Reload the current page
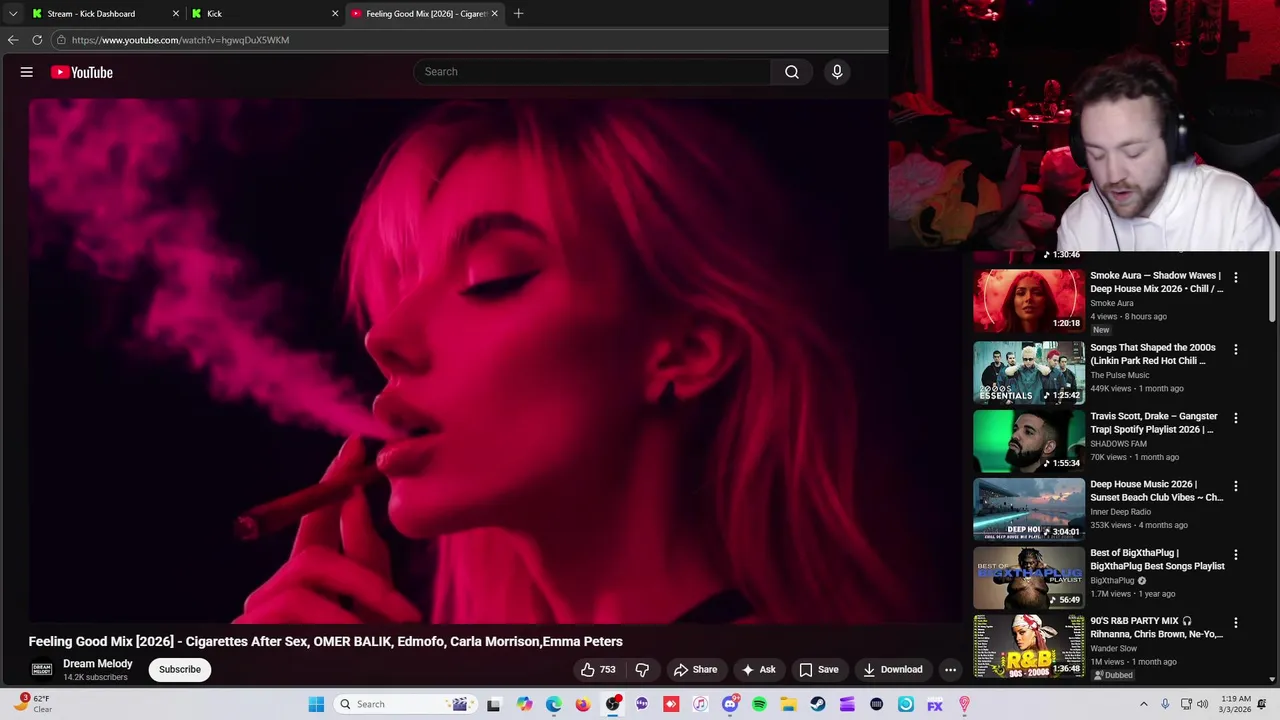Viewport: 1280px width, 720px height. click(x=37, y=40)
